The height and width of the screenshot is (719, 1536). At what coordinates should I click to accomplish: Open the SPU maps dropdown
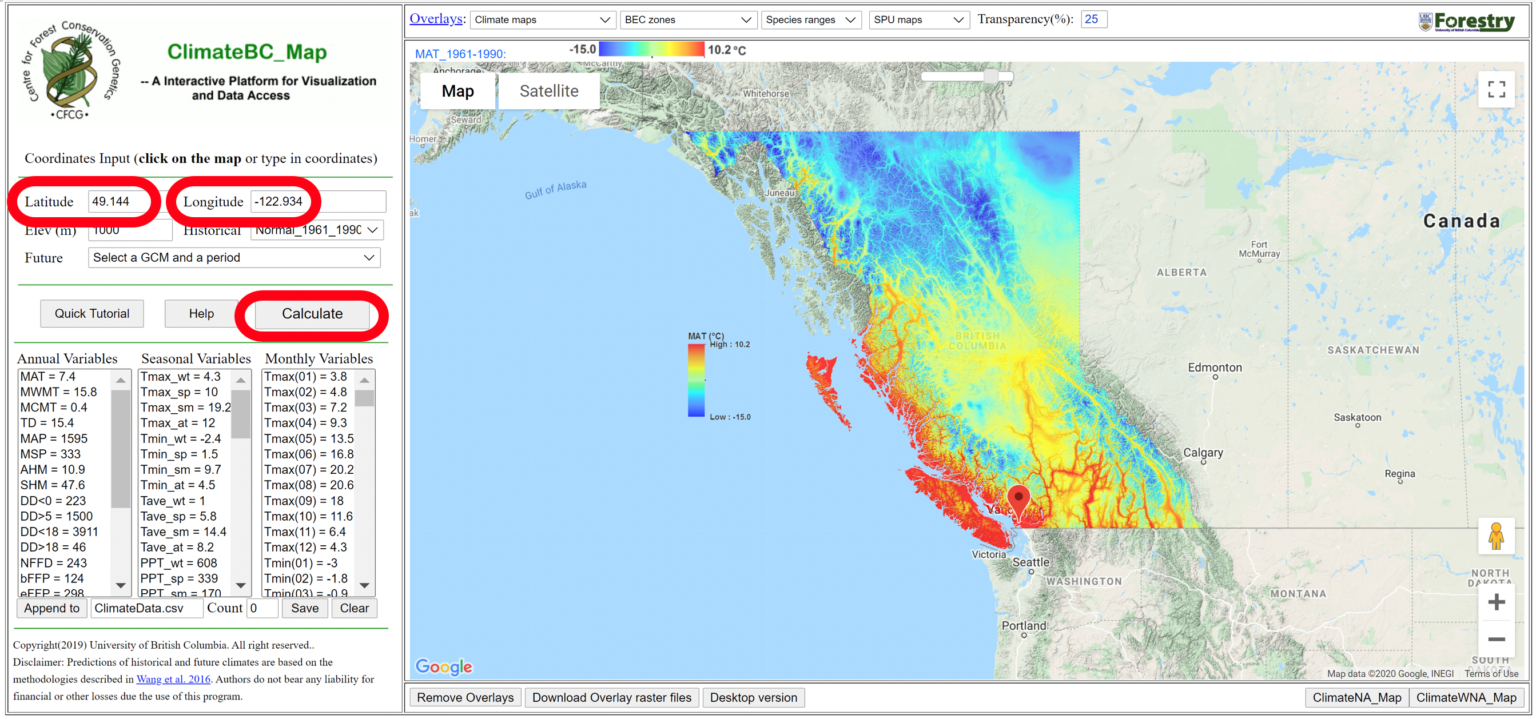[918, 18]
